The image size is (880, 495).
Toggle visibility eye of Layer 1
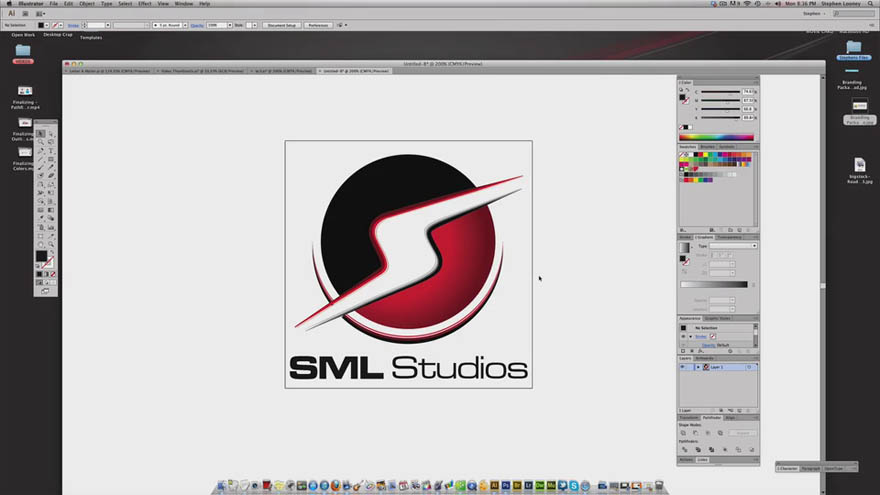[683, 367]
